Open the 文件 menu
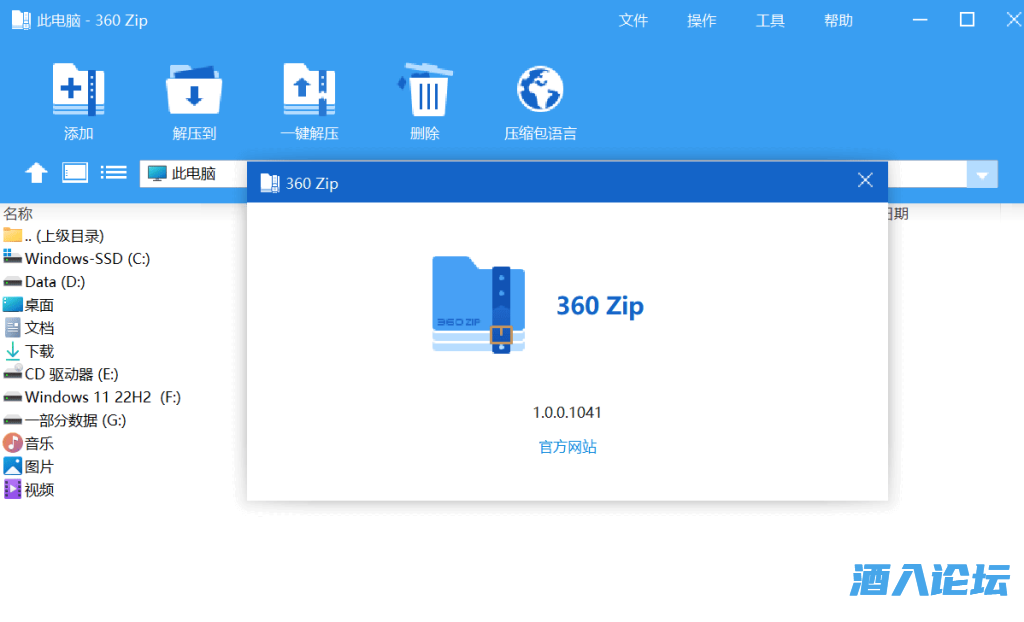The height and width of the screenshot is (622, 1024). click(x=633, y=21)
